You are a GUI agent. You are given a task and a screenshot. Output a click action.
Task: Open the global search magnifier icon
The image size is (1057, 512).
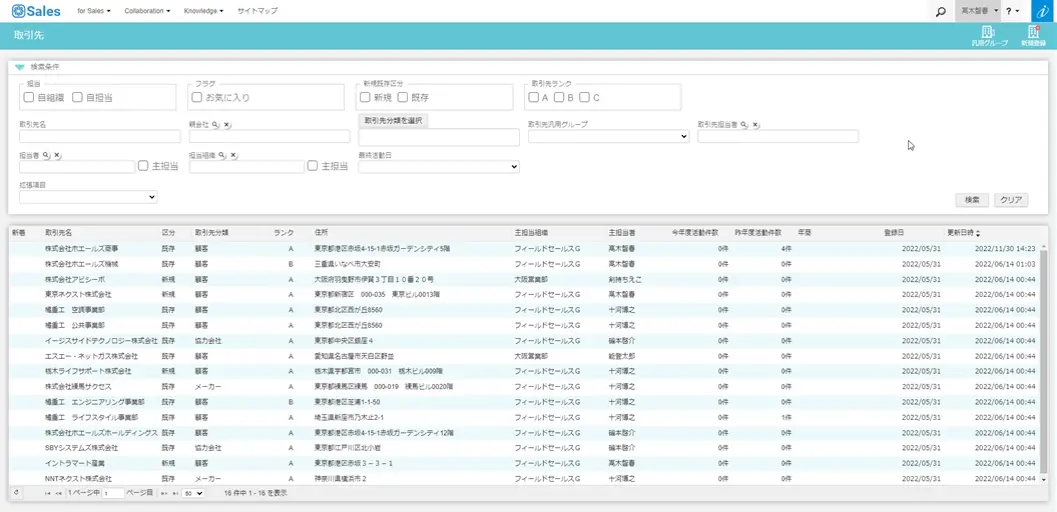(x=941, y=11)
